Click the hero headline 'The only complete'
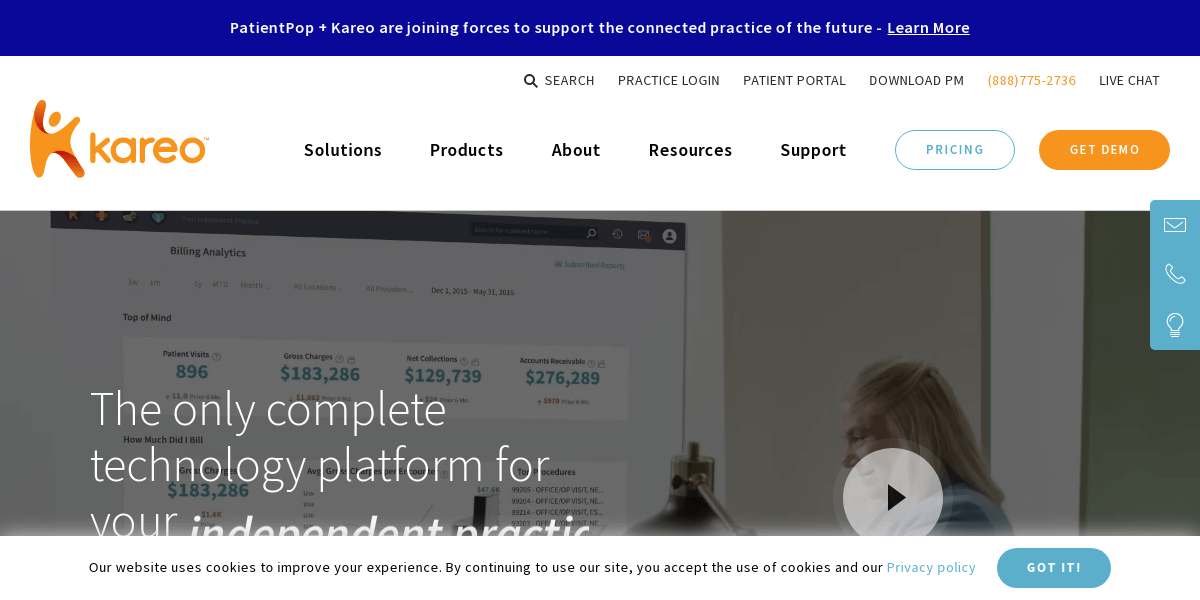This screenshot has height=600, width=1200. click(268, 409)
